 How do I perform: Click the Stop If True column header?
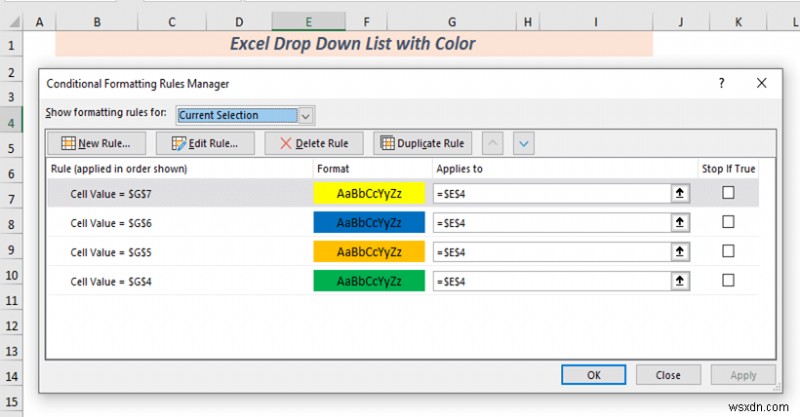coord(728,169)
